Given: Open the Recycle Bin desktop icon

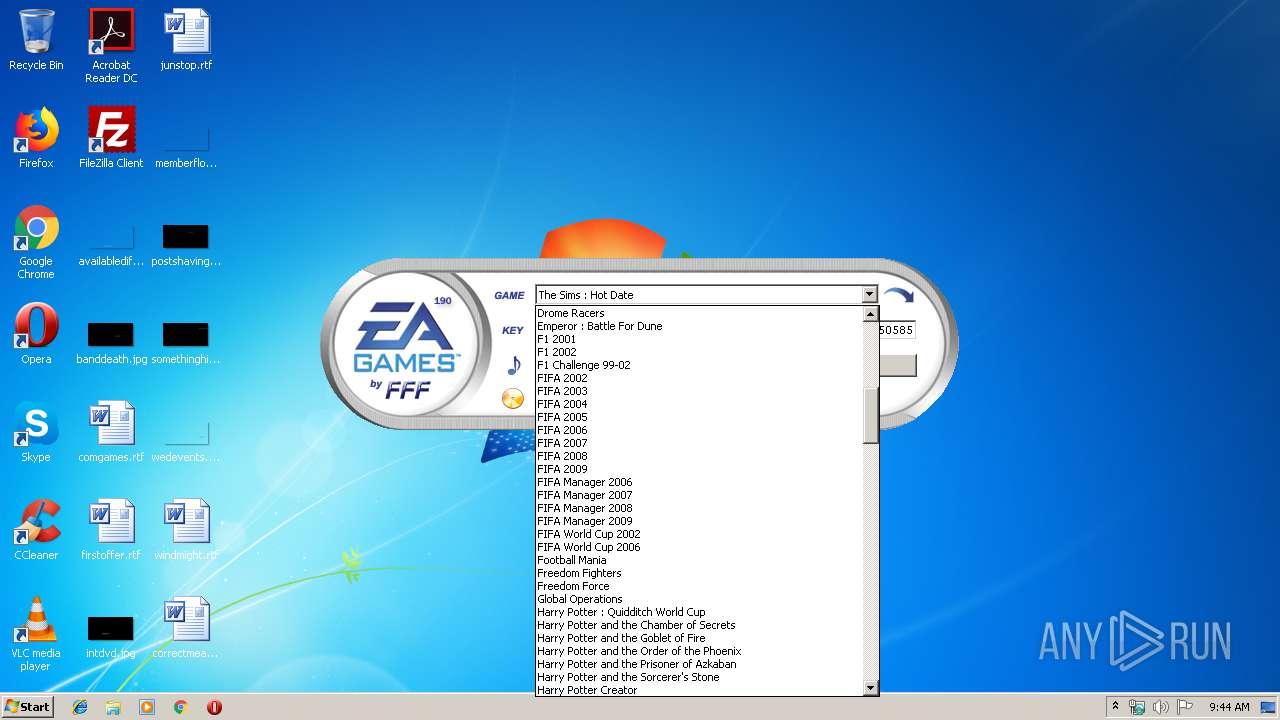Looking at the screenshot, I should point(36,40).
